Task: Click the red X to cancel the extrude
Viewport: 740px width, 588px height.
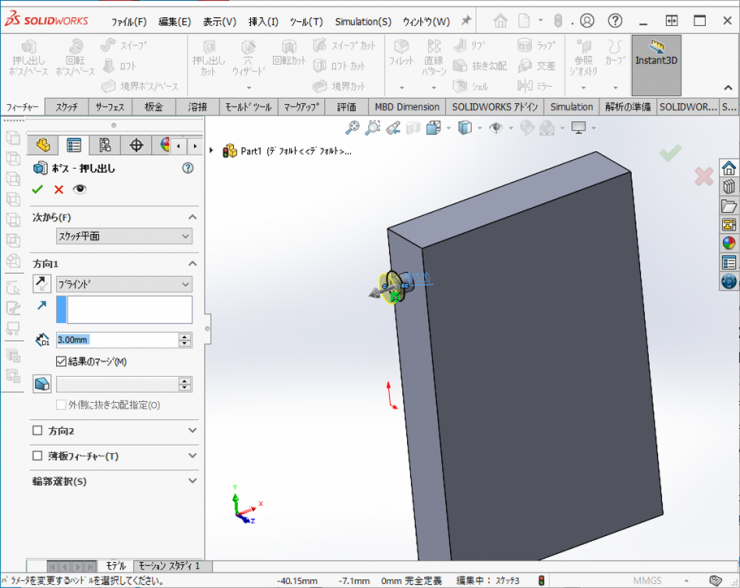Action: (x=59, y=189)
